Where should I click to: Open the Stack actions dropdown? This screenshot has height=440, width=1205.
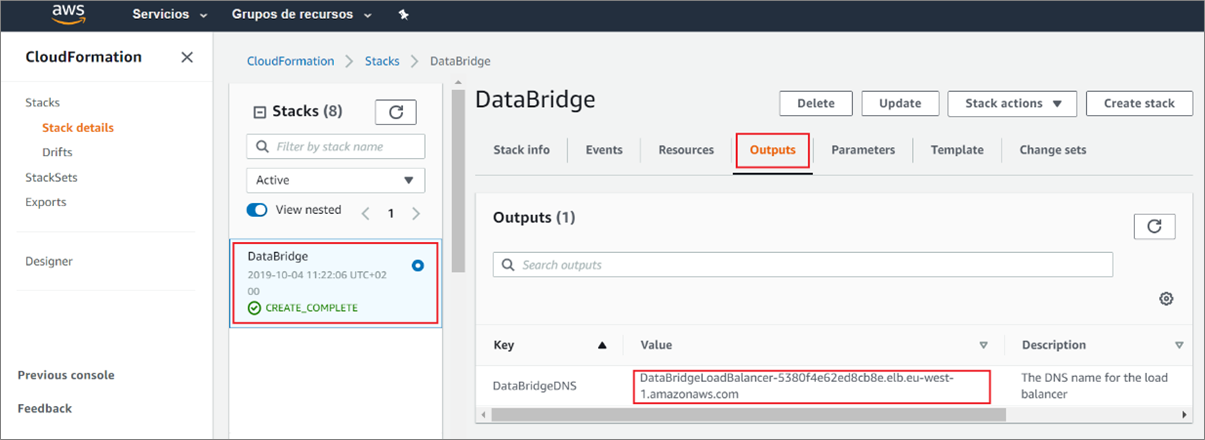click(1012, 103)
